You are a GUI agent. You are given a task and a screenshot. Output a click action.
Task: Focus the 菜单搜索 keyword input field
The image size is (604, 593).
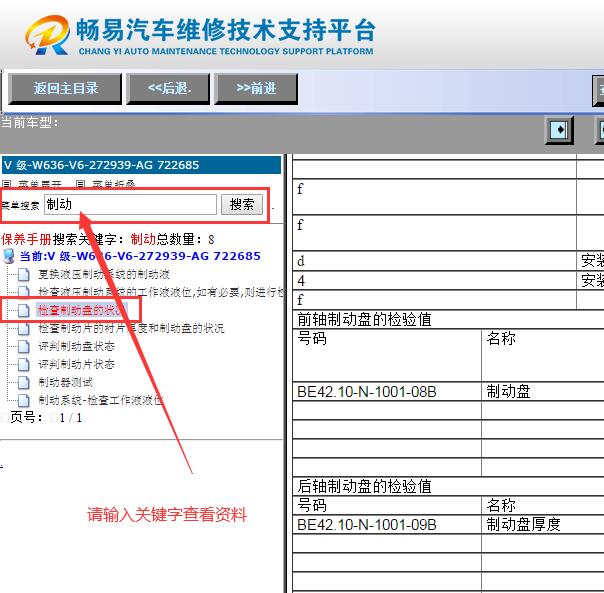click(x=130, y=204)
